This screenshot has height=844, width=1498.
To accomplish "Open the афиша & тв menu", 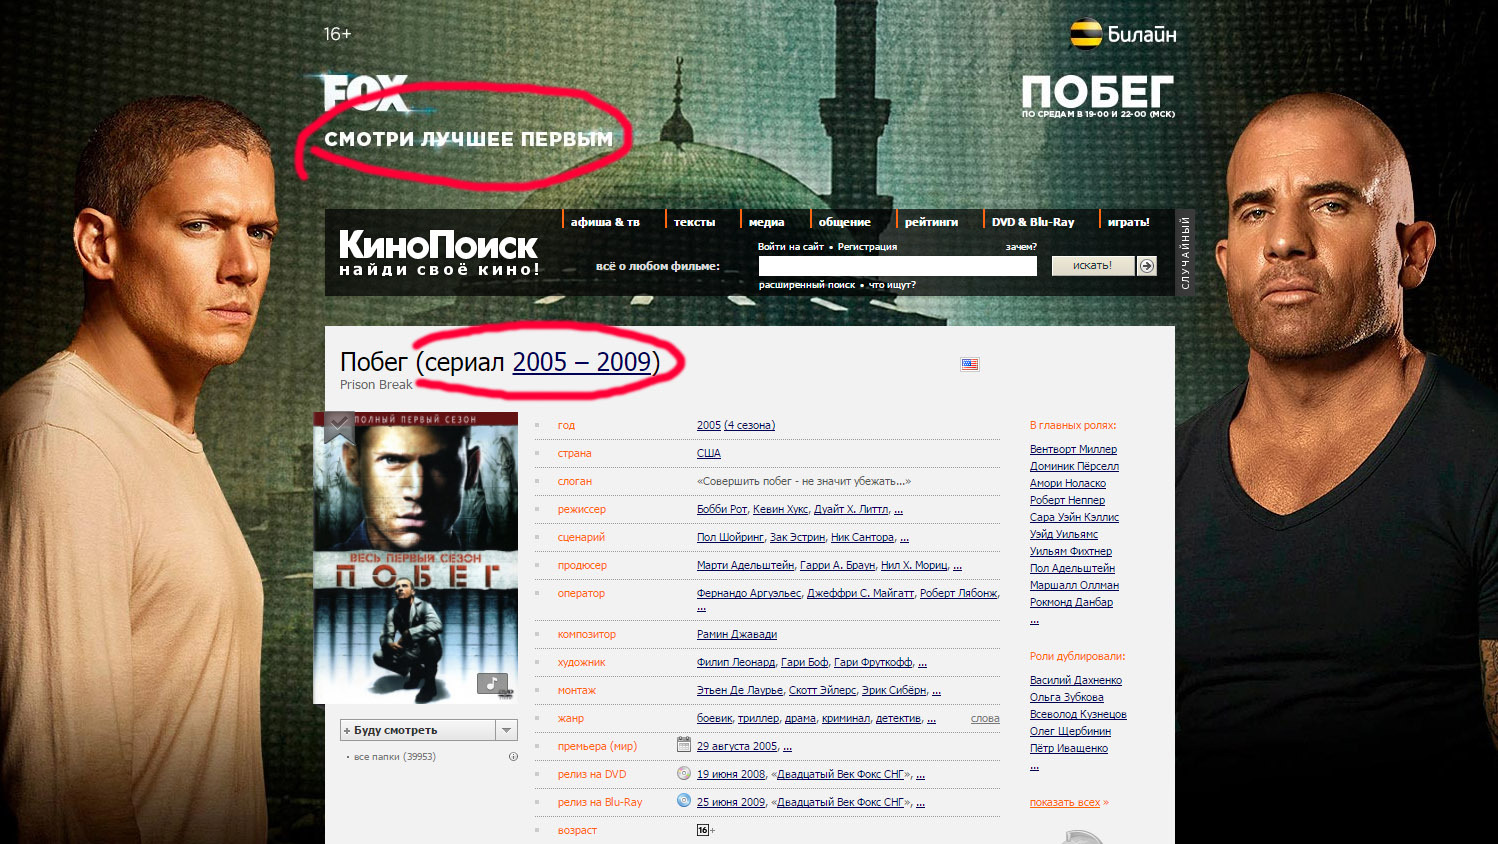I will tap(605, 222).
